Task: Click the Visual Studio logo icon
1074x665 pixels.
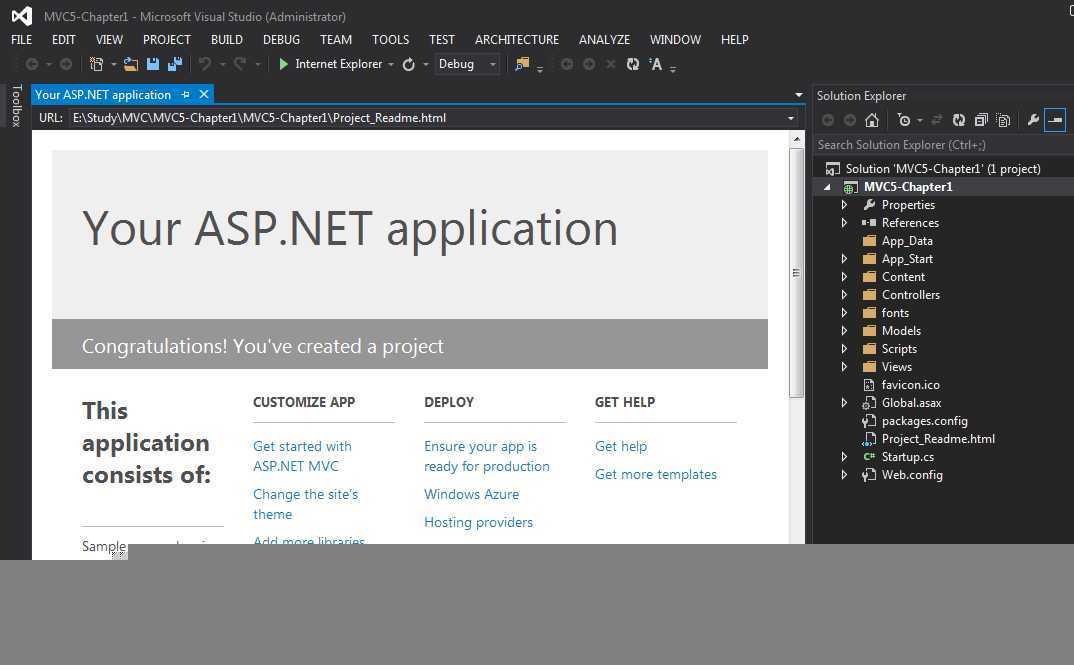Action: (x=22, y=15)
